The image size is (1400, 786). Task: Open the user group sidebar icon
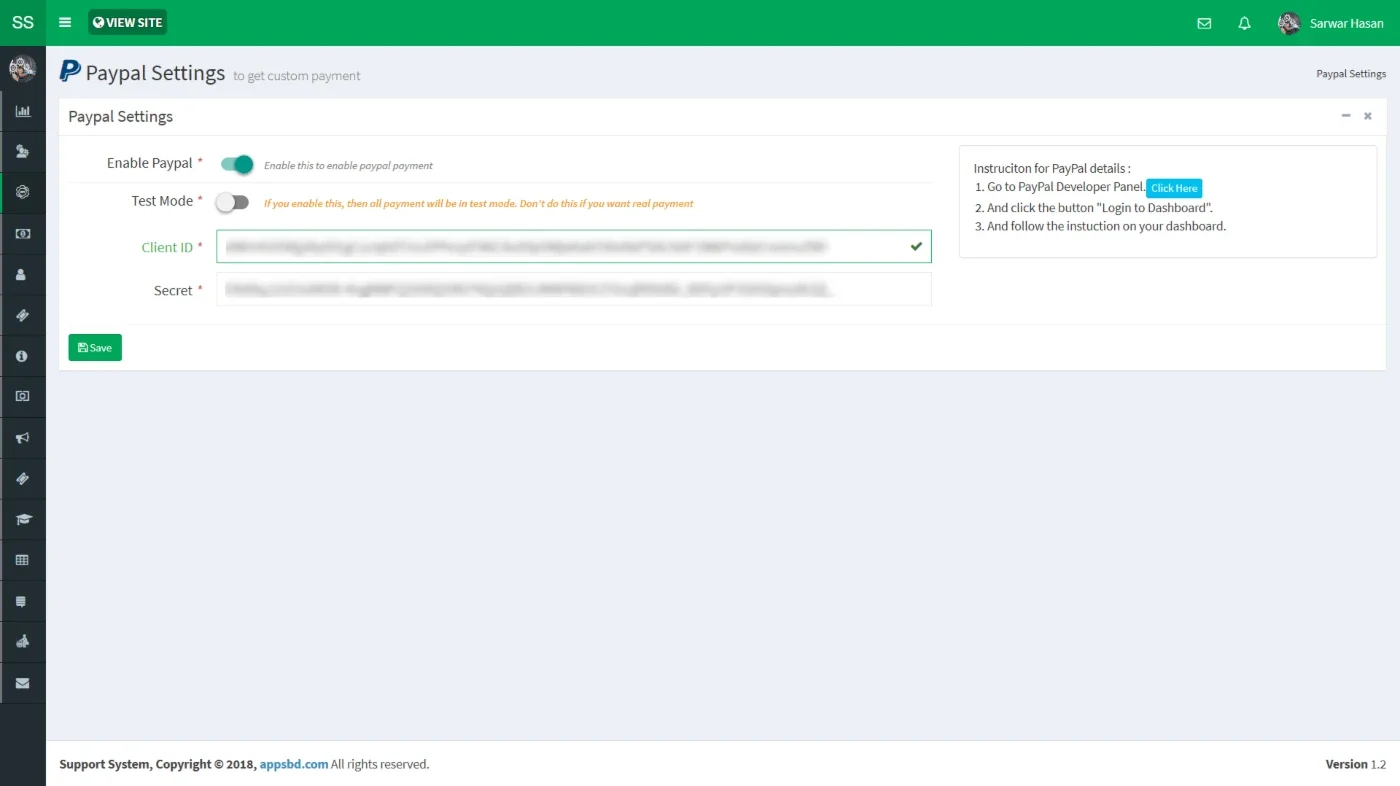click(22, 152)
